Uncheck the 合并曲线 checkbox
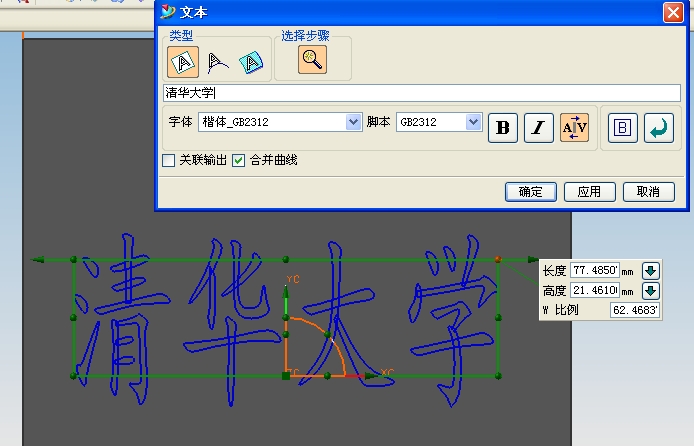 coord(239,160)
